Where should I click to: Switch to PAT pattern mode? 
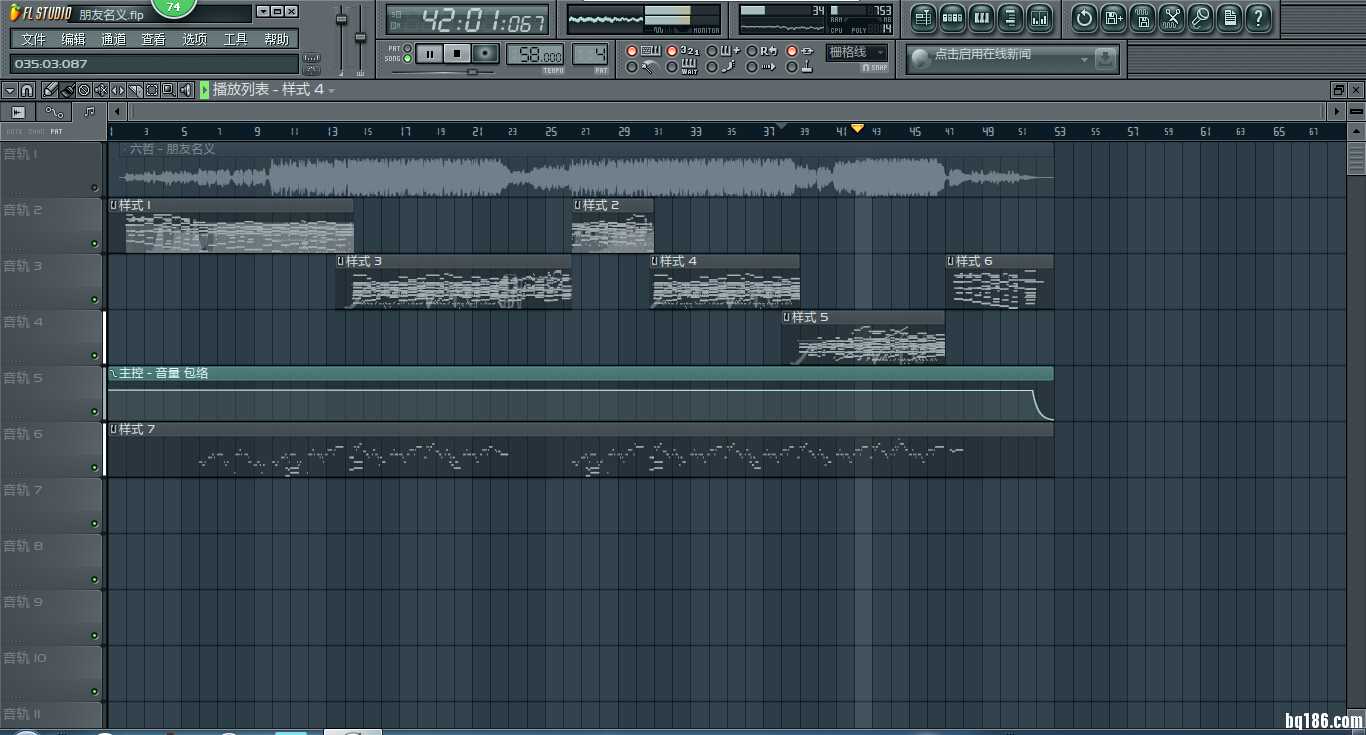(x=407, y=48)
